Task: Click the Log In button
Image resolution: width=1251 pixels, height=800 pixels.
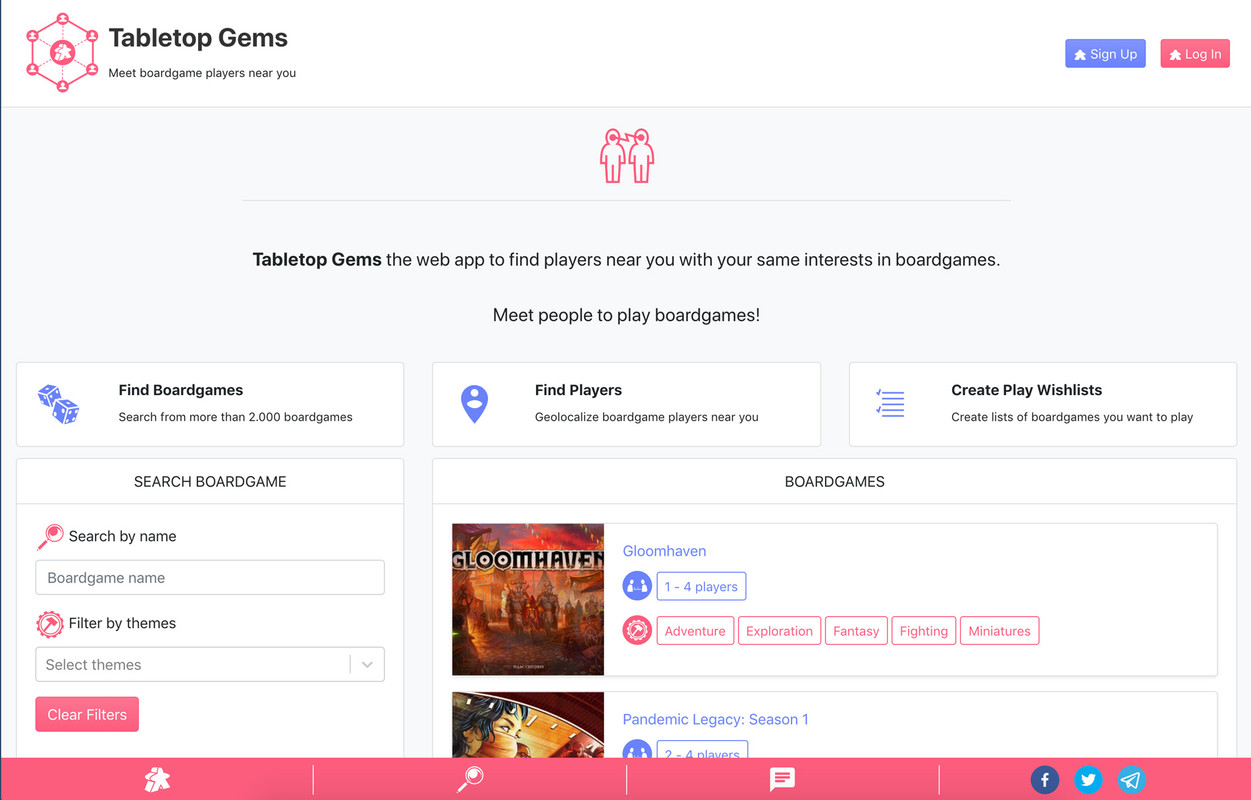Action: tap(1195, 54)
